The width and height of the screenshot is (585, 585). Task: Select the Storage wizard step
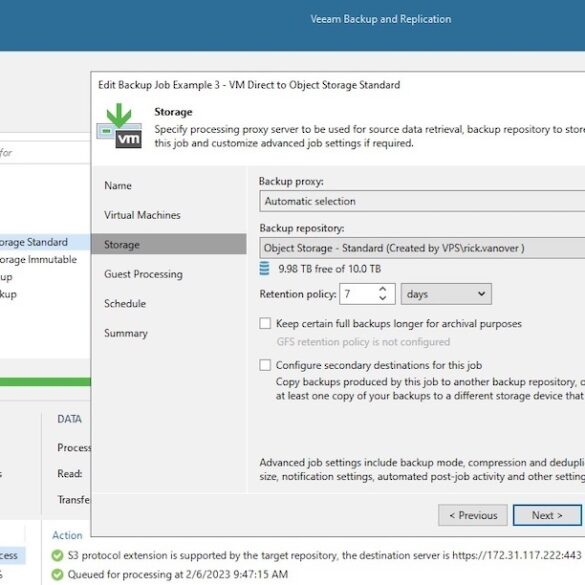169,244
